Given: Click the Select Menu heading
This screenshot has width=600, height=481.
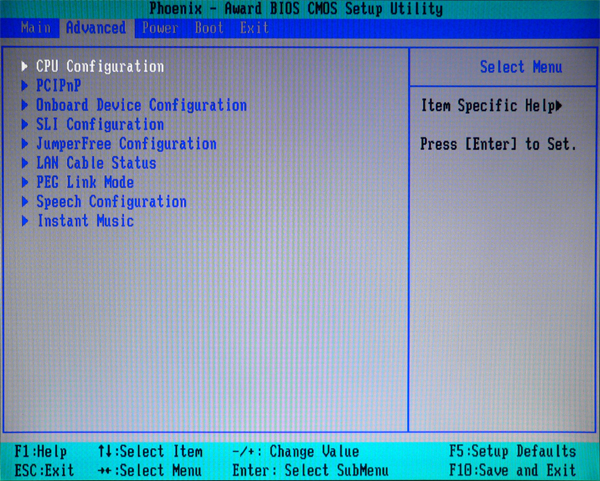Looking at the screenshot, I should (x=521, y=67).
